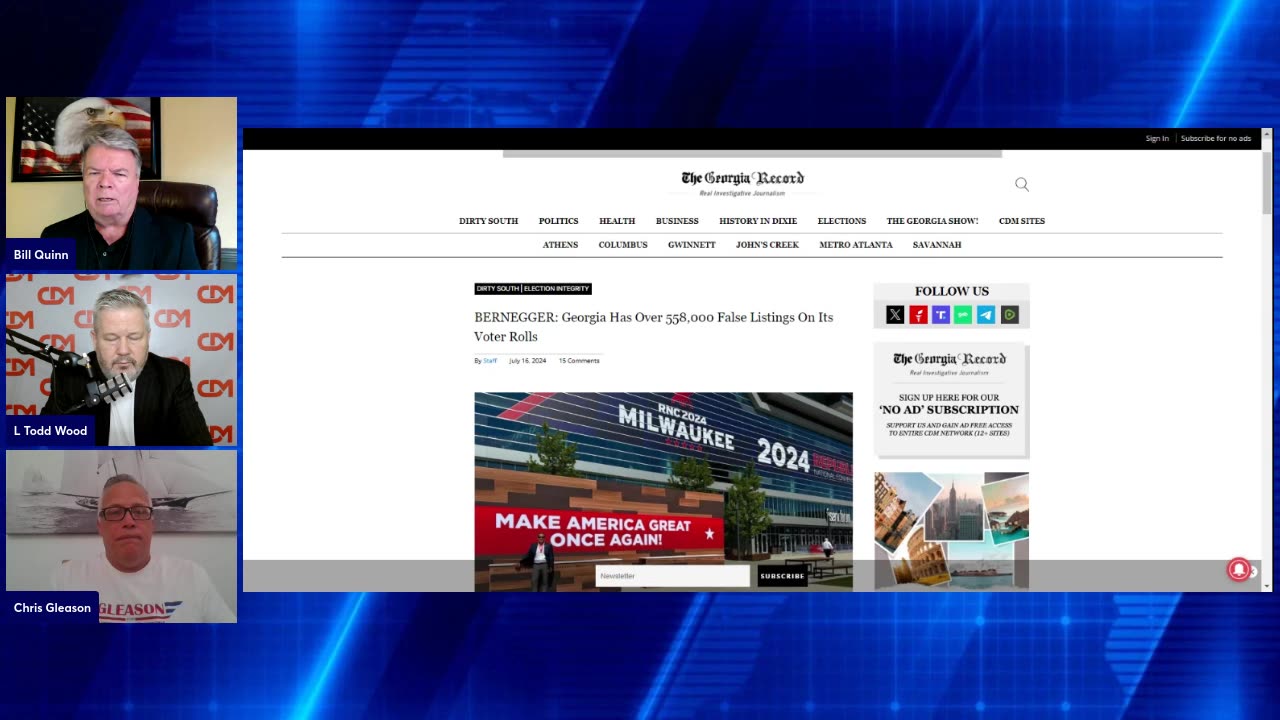Click the red Truth Social torch icon
This screenshot has width=1280, height=720.
(x=918, y=315)
